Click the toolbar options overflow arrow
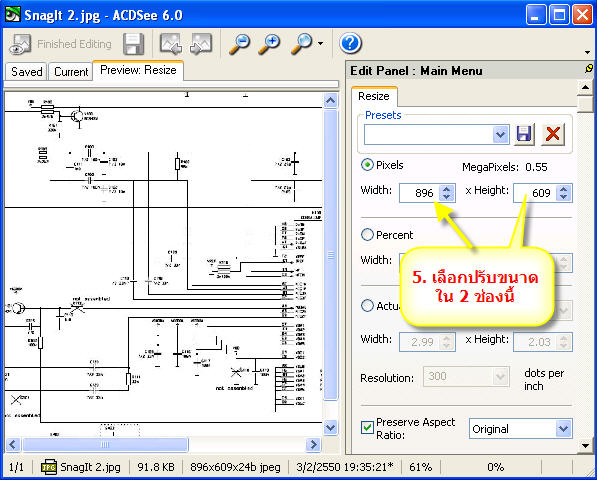597x480 pixels. pos(588,52)
